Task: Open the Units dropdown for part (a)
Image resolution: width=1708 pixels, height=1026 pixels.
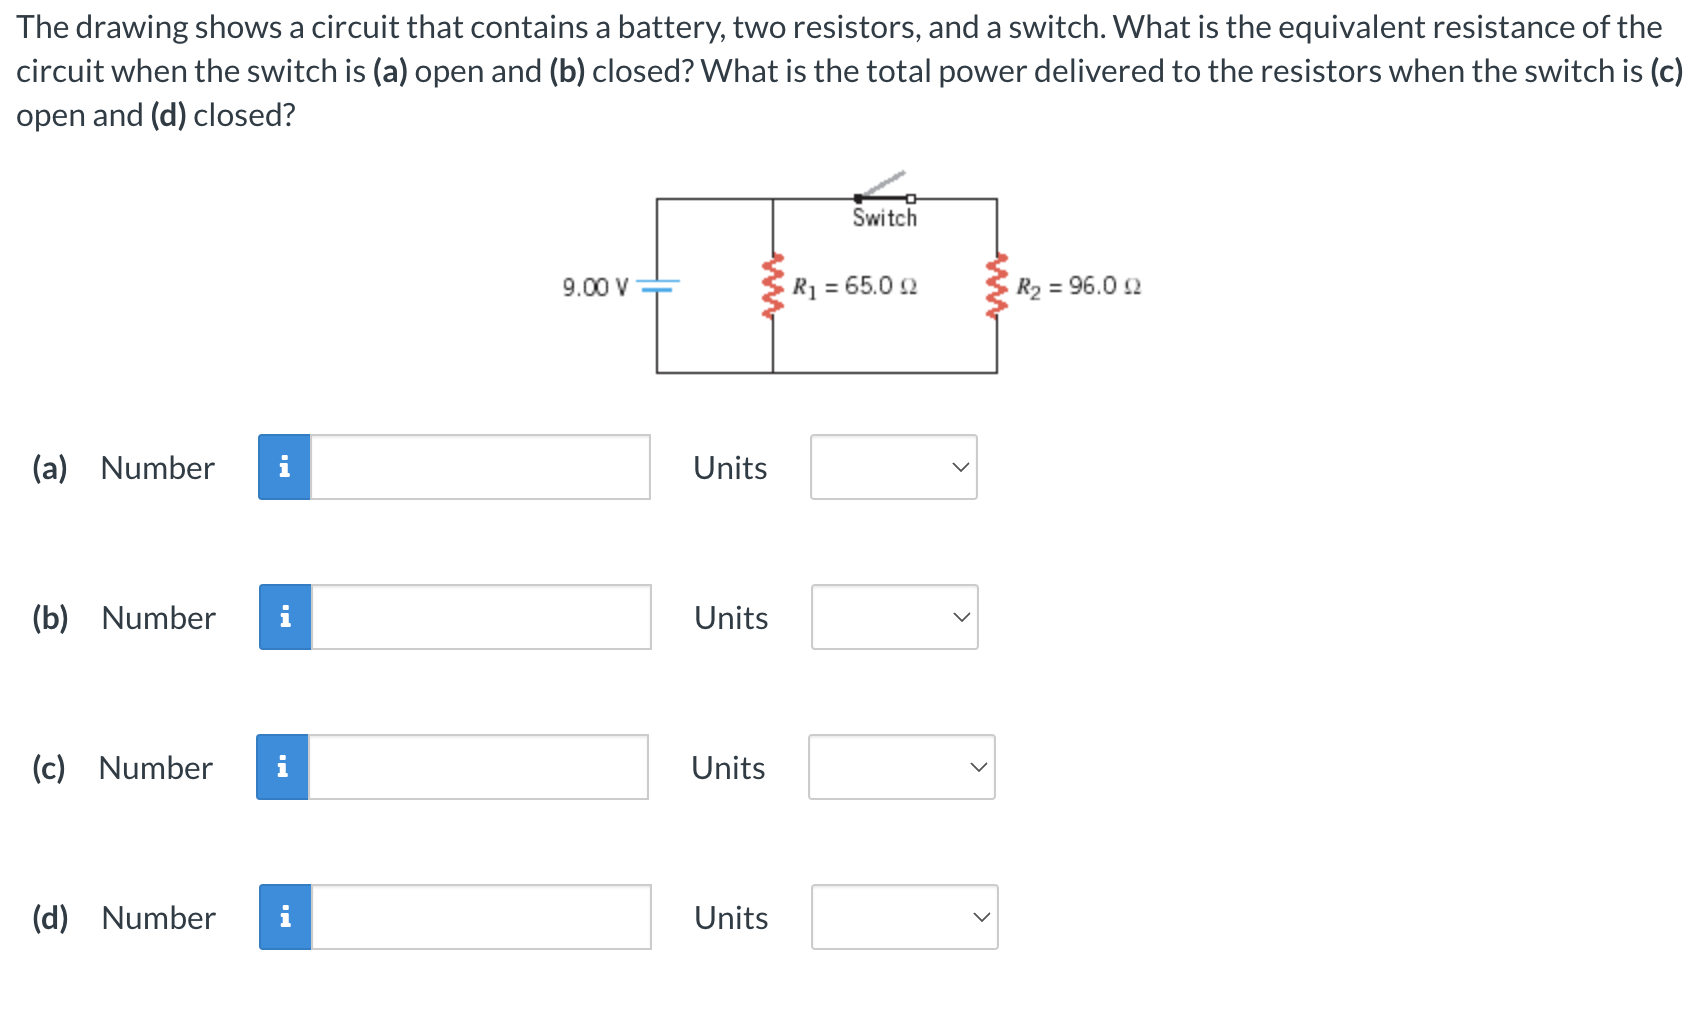Action: coord(894,467)
